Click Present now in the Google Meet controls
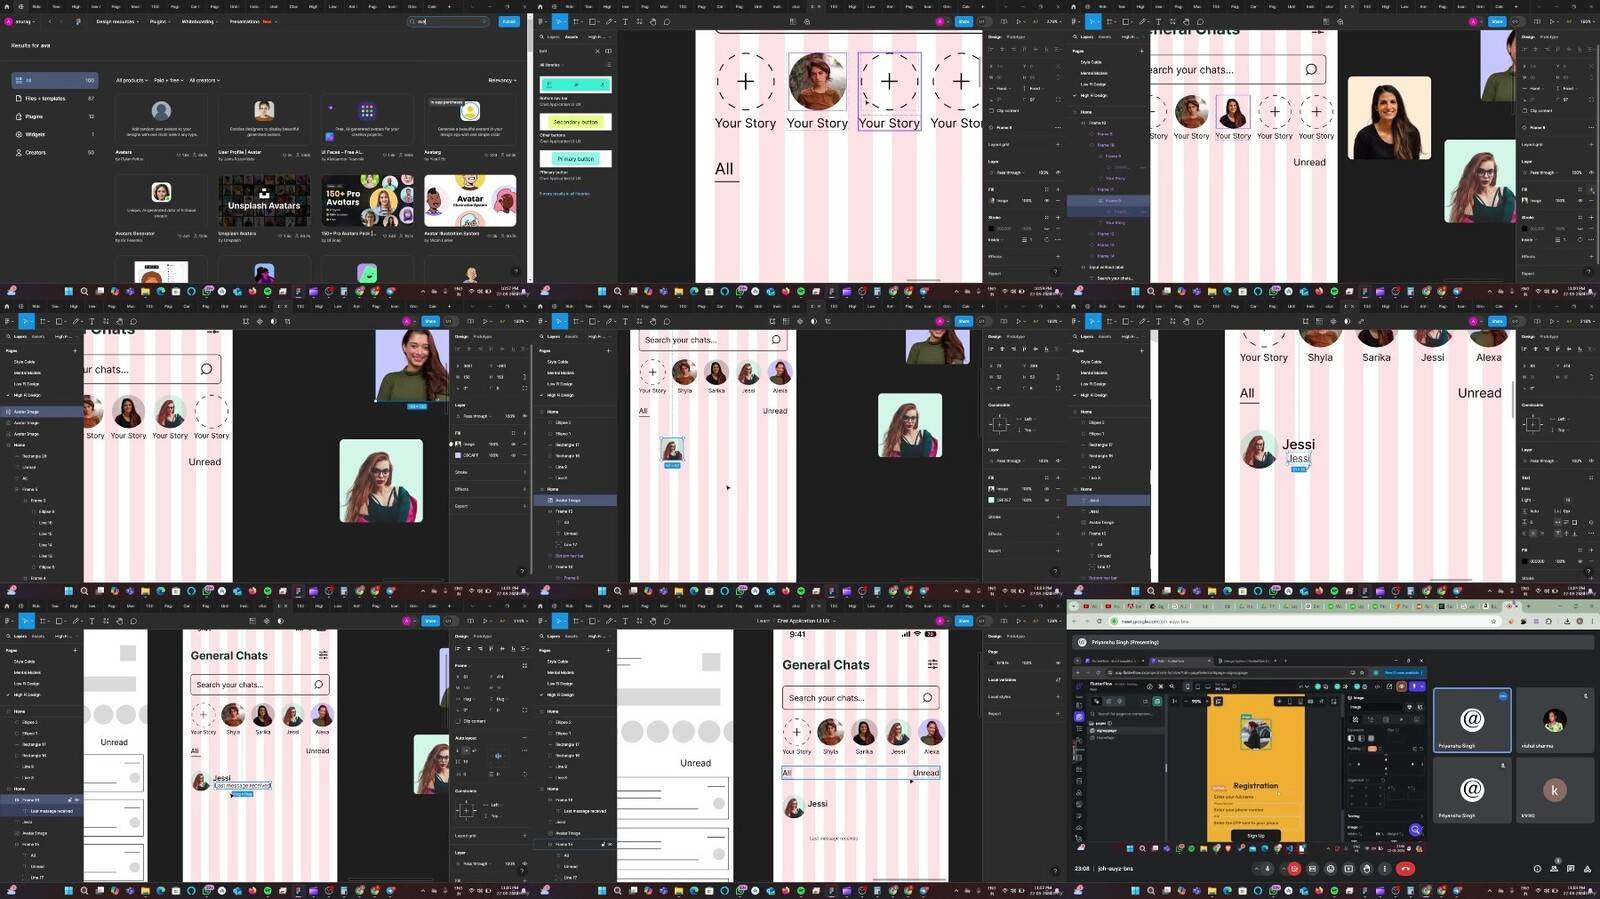1600x899 pixels. 1348,869
